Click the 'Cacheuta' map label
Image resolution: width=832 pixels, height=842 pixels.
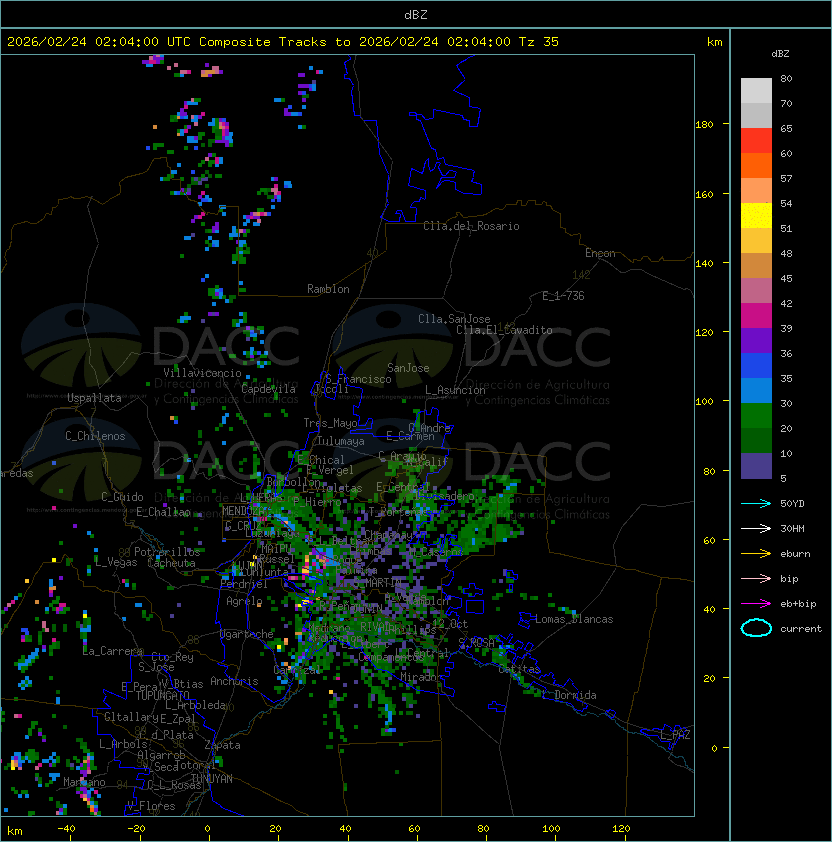[171, 563]
